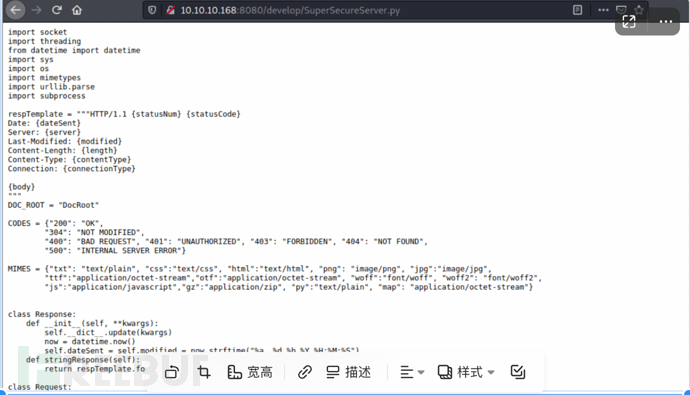Open the 宽高 width-height setting
The image size is (690, 395).
click(250, 372)
